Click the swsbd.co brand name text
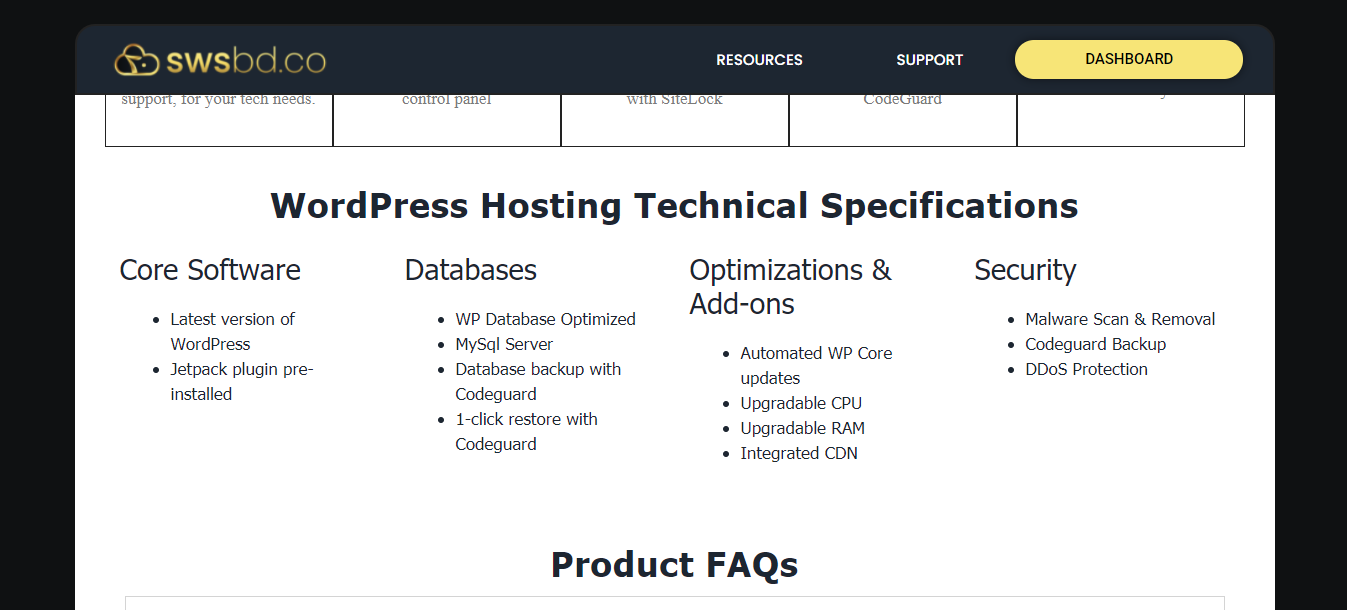1347x610 pixels. [x=246, y=61]
